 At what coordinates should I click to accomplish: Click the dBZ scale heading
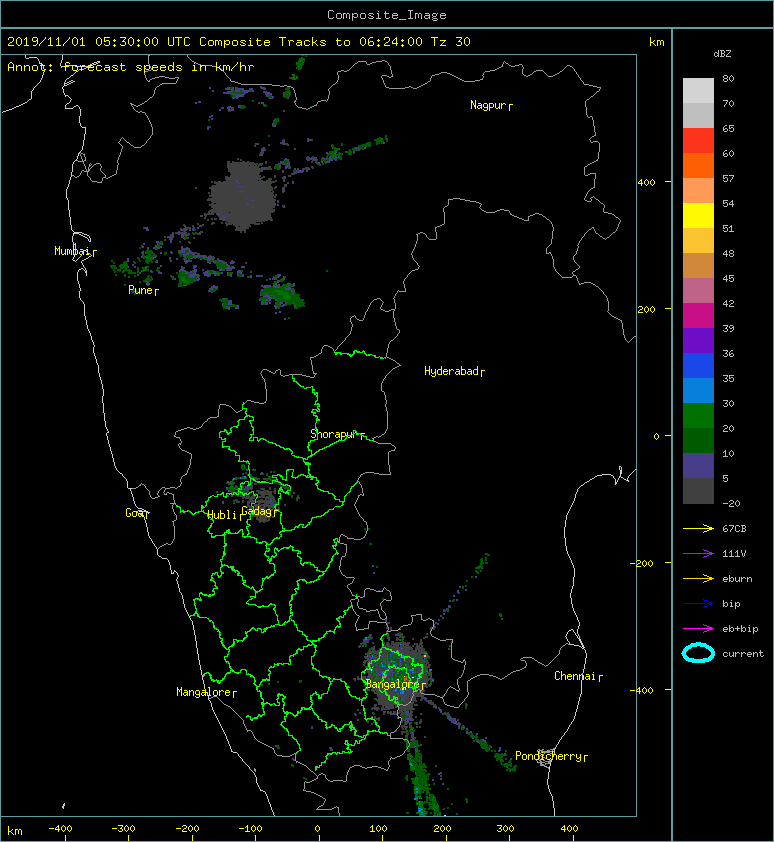(722, 54)
